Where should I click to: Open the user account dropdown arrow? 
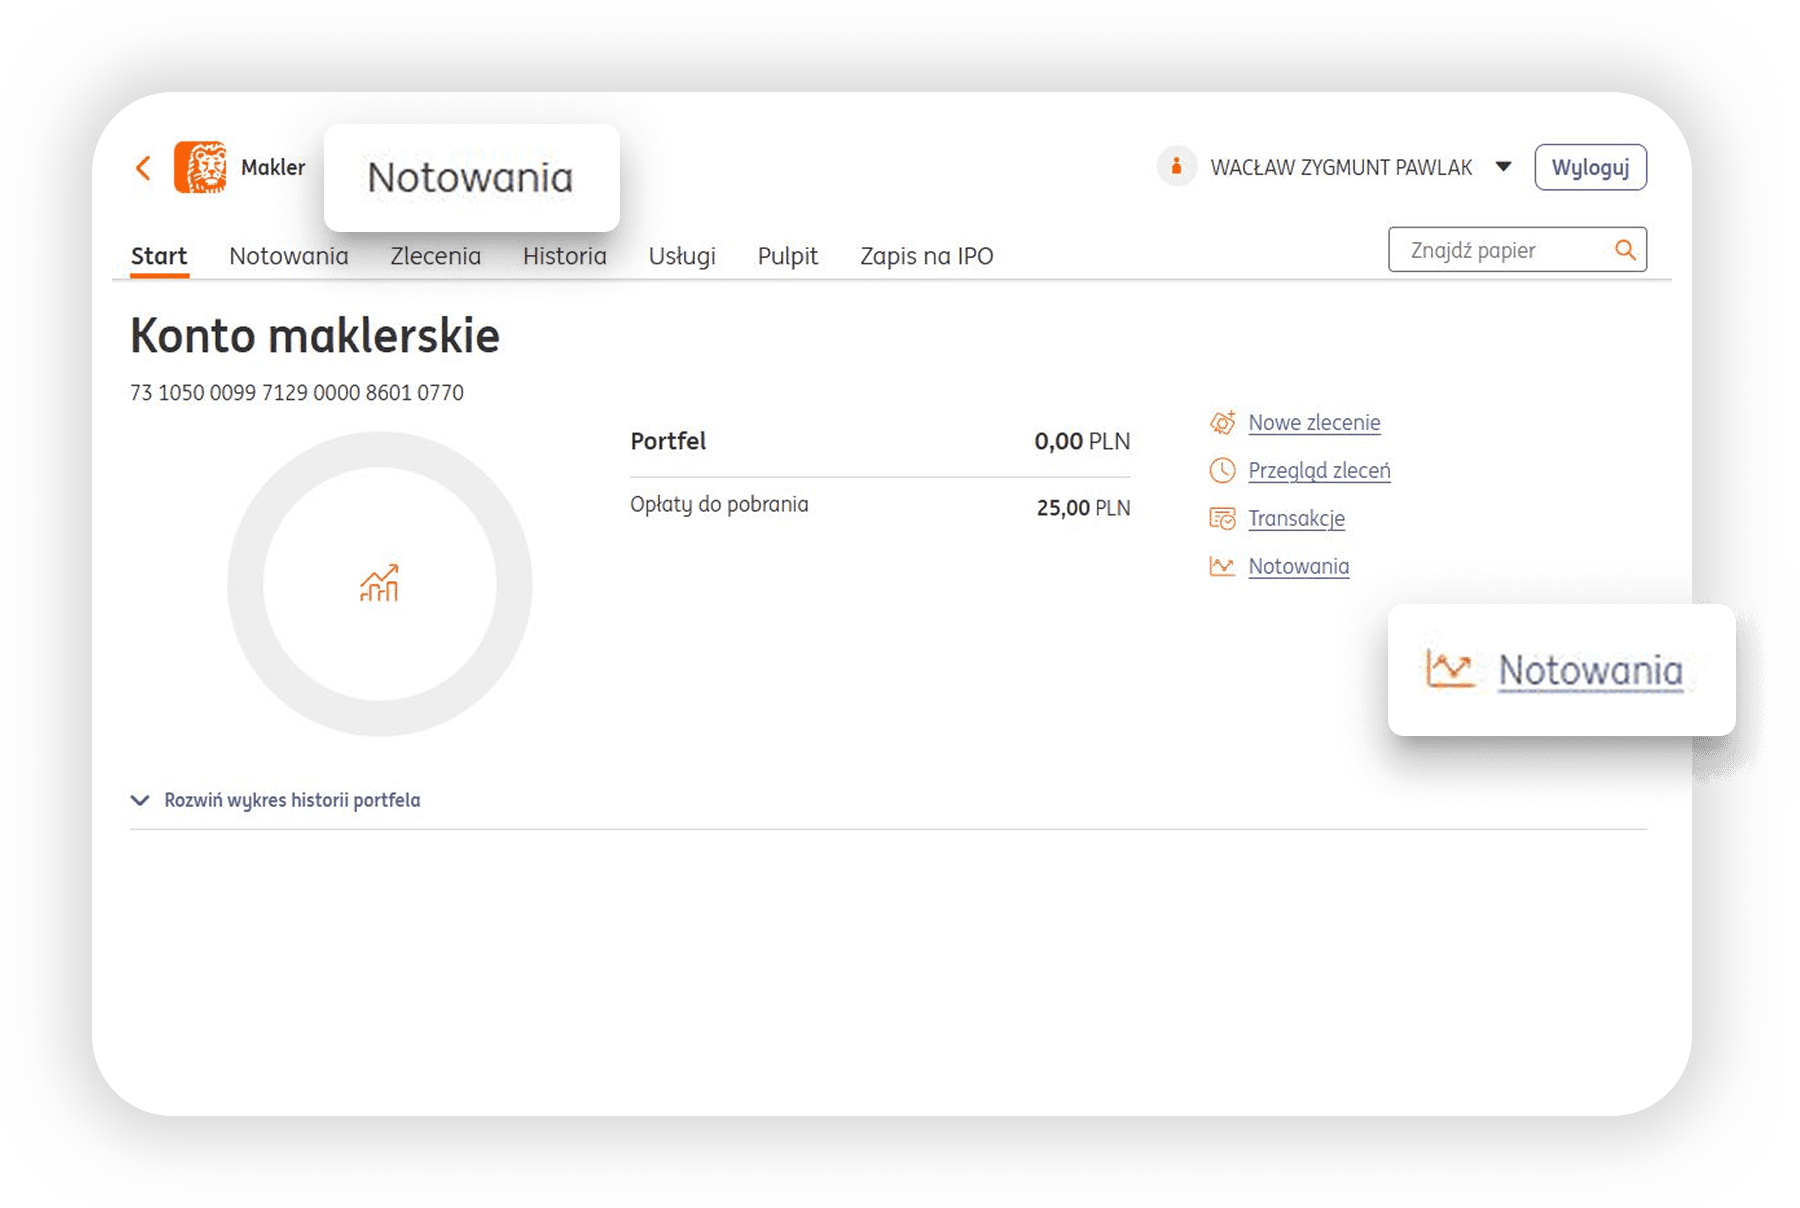point(1503,167)
